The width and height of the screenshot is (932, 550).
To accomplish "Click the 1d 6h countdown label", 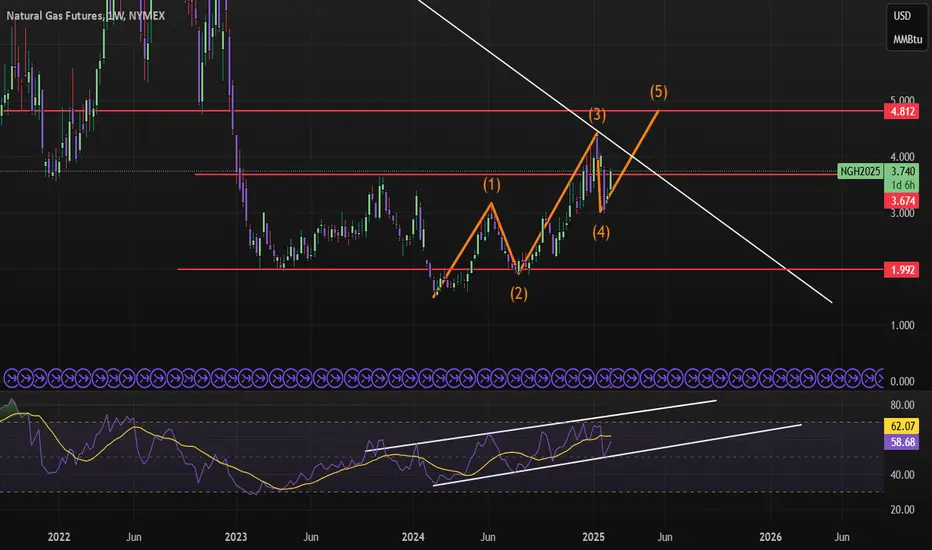I will (x=902, y=186).
